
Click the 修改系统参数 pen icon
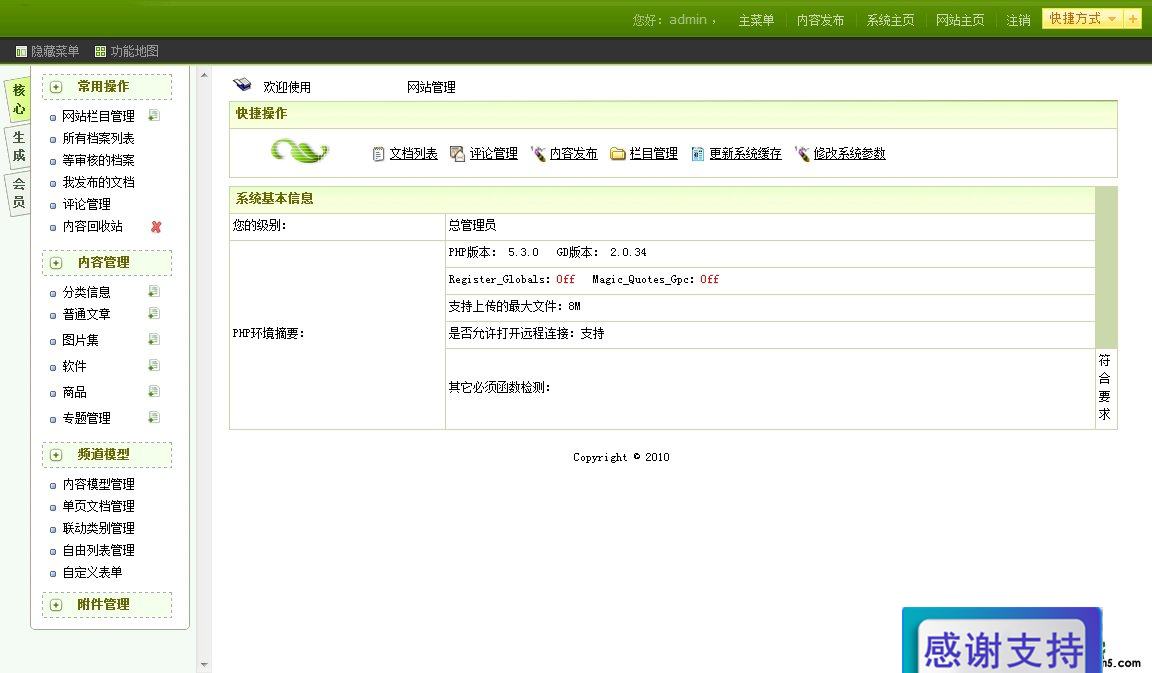802,154
